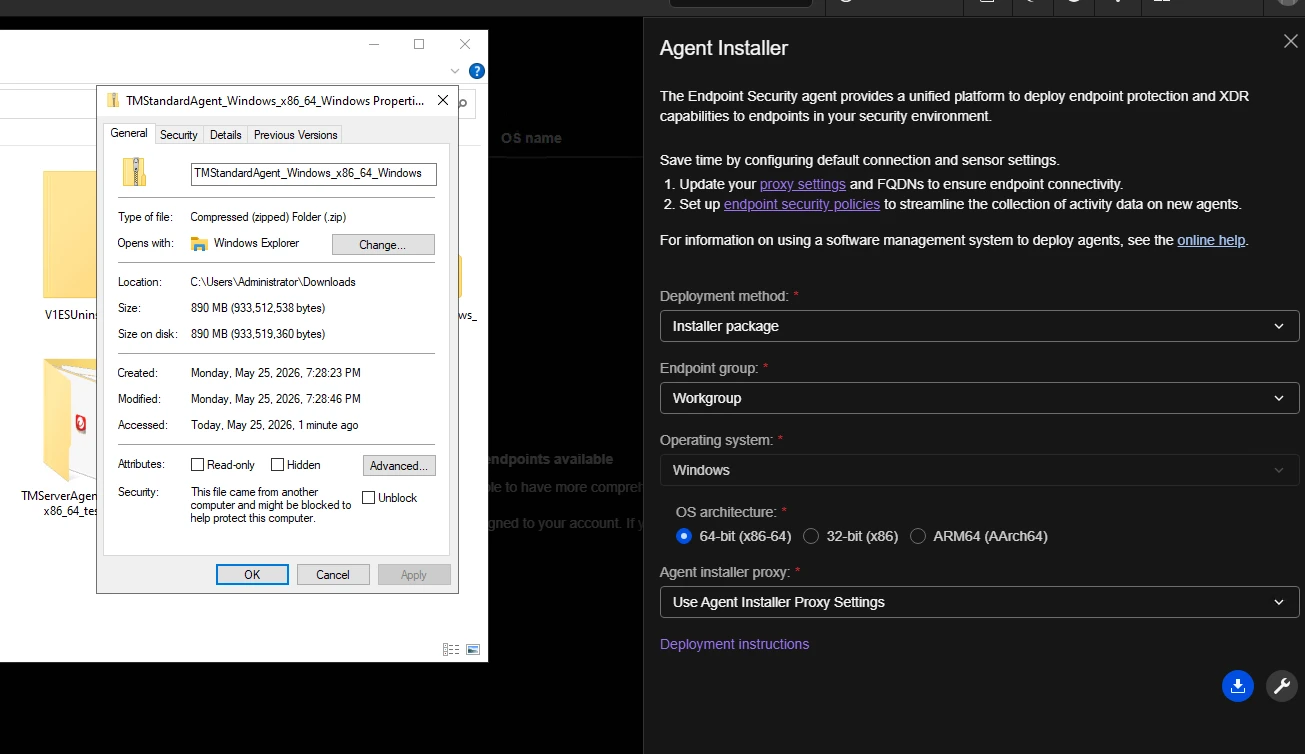Click "Compressed (zipped) Folder (.zip)" text
Viewport: 1305px width, 754px height.
tap(268, 217)
